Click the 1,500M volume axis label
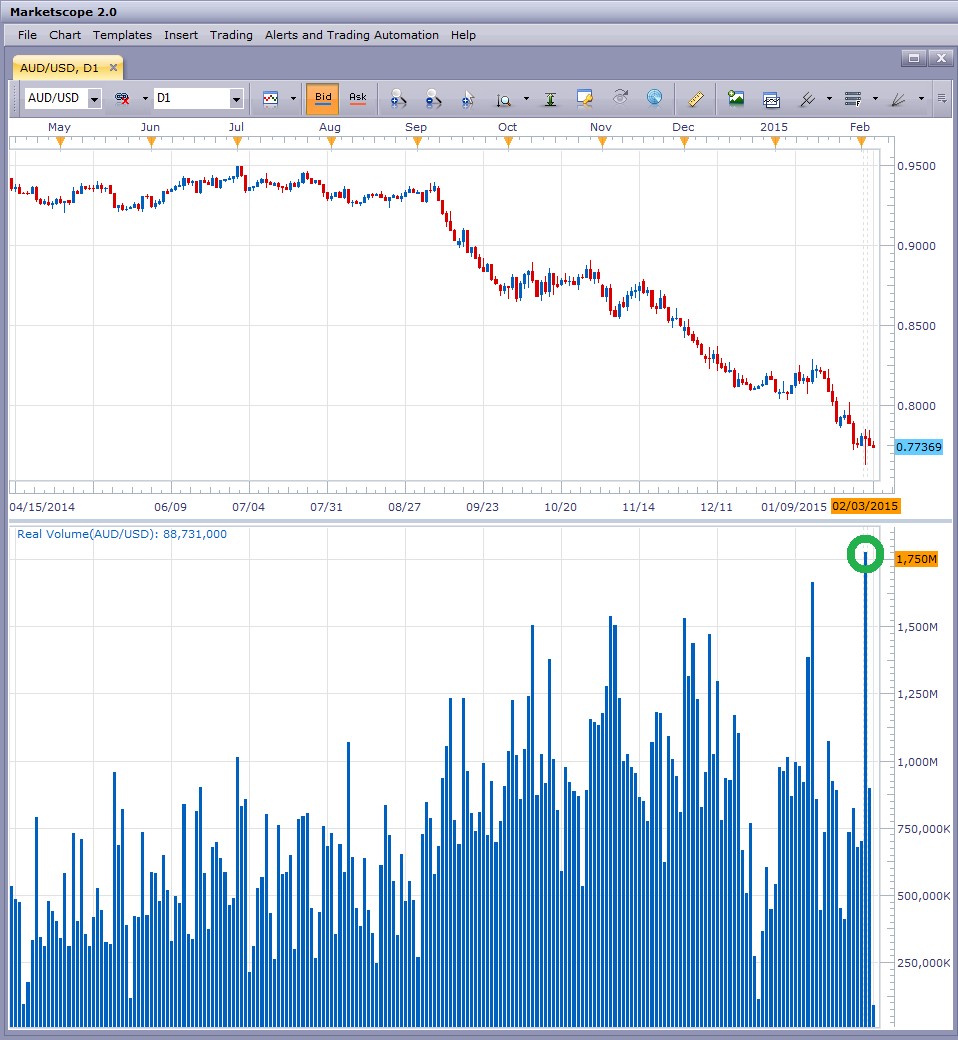 click(918, 627)
